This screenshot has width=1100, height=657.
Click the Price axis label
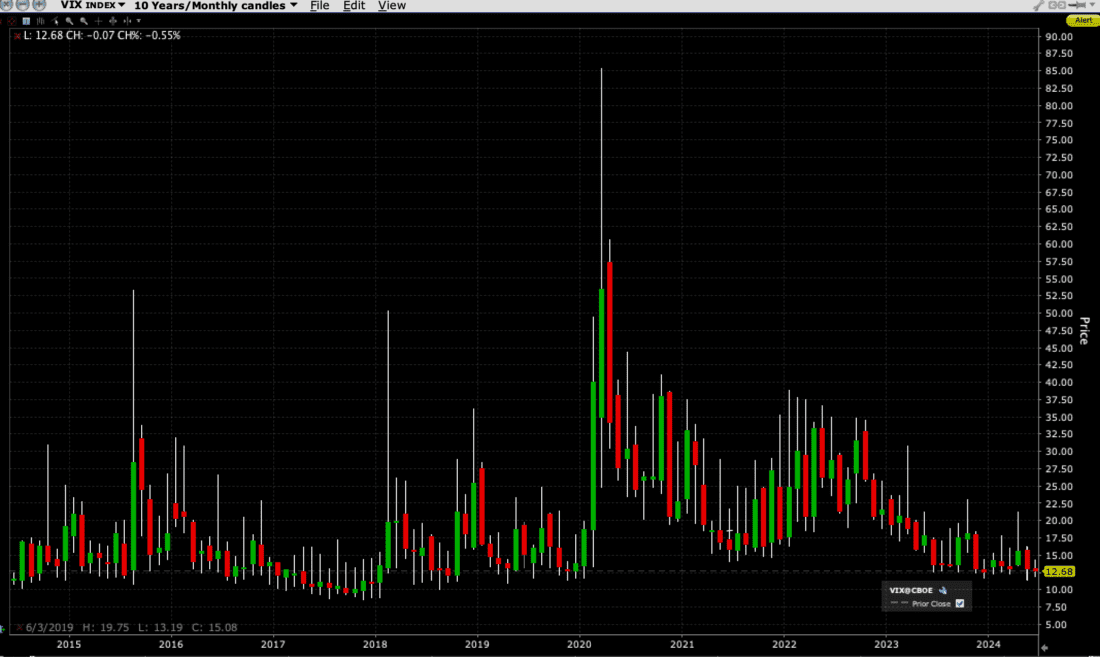(1083, 331)
